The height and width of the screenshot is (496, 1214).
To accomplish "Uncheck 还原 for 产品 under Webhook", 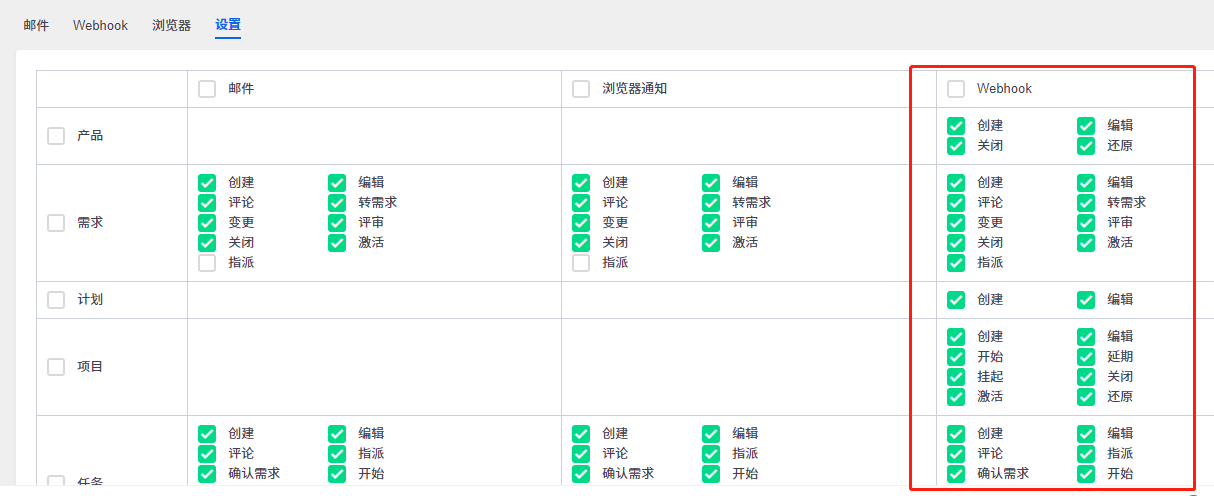I will coord(1086,146).
